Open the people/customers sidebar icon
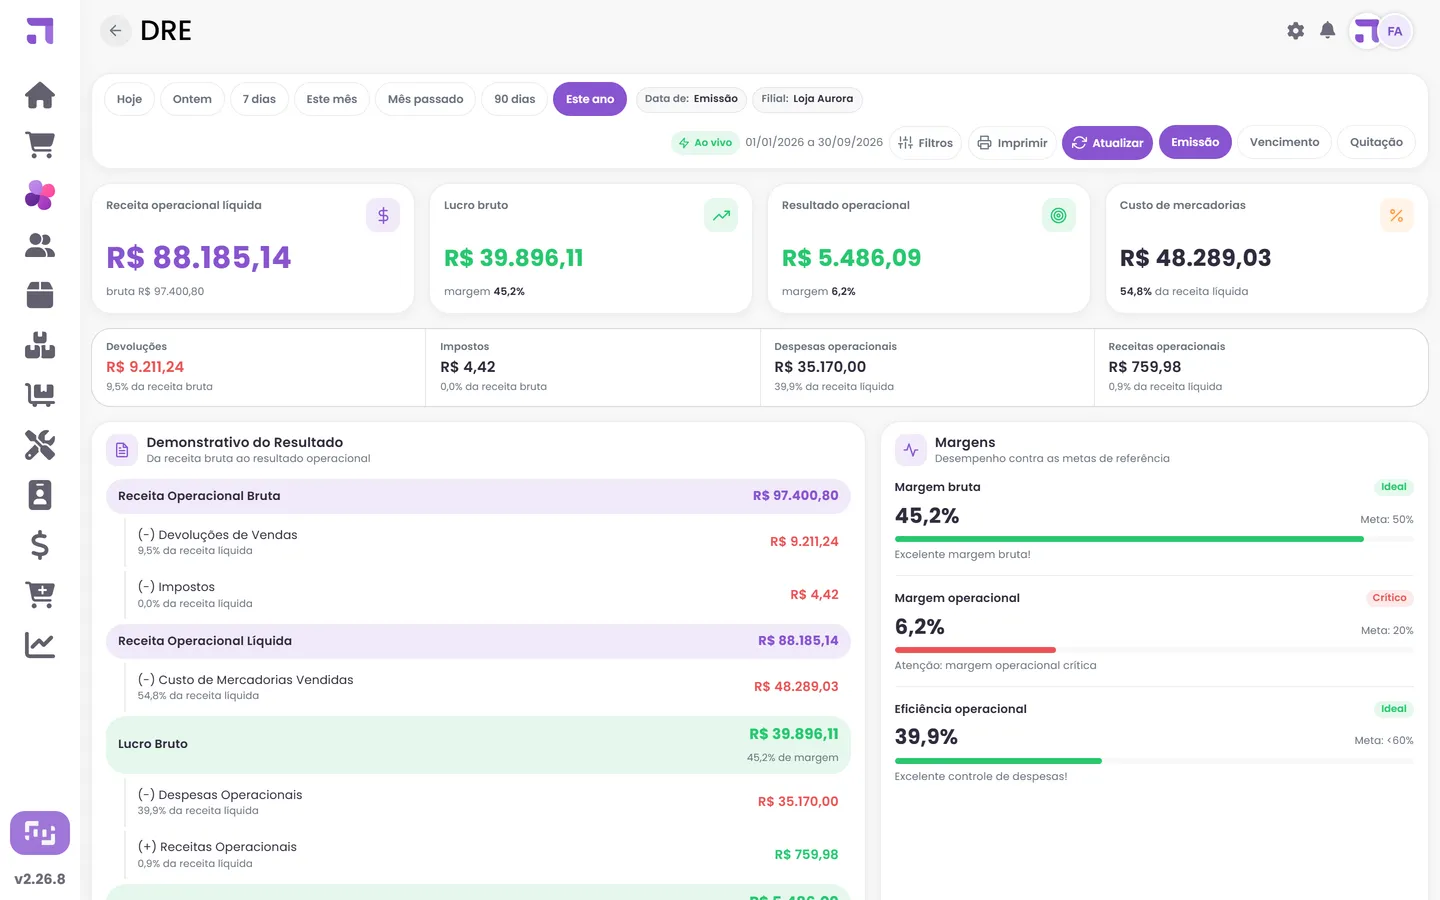 tap(40, 245)
